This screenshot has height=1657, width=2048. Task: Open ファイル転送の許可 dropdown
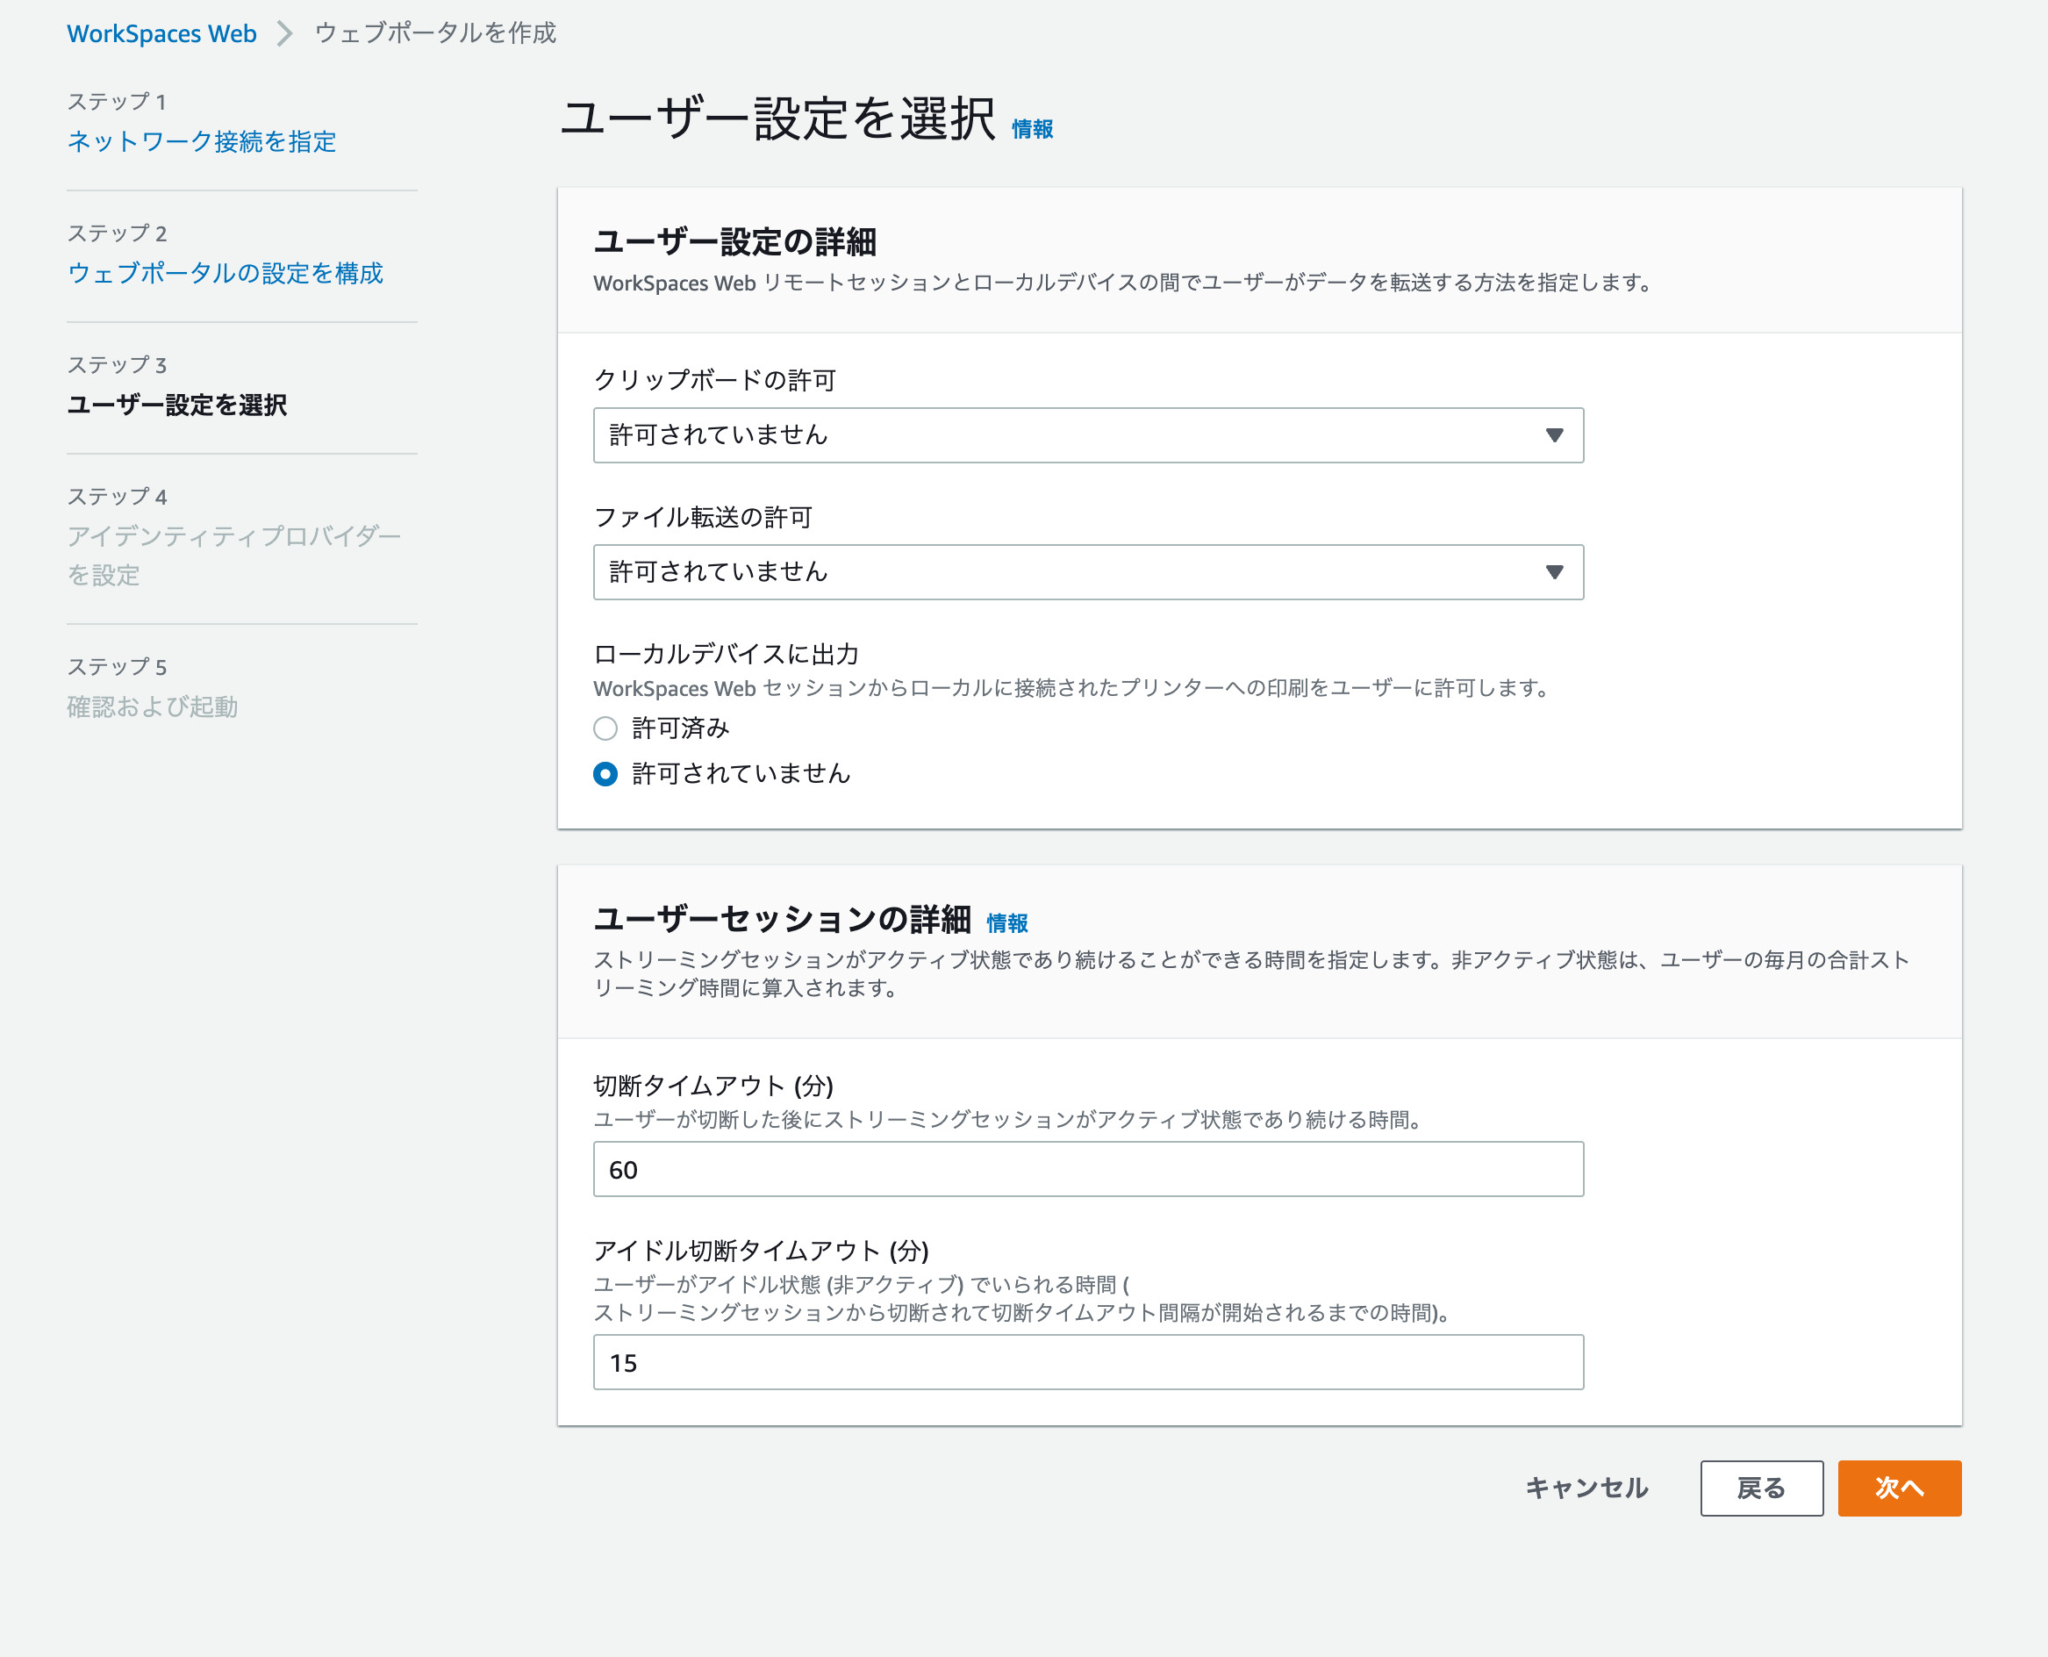(x=1088, y=572)
